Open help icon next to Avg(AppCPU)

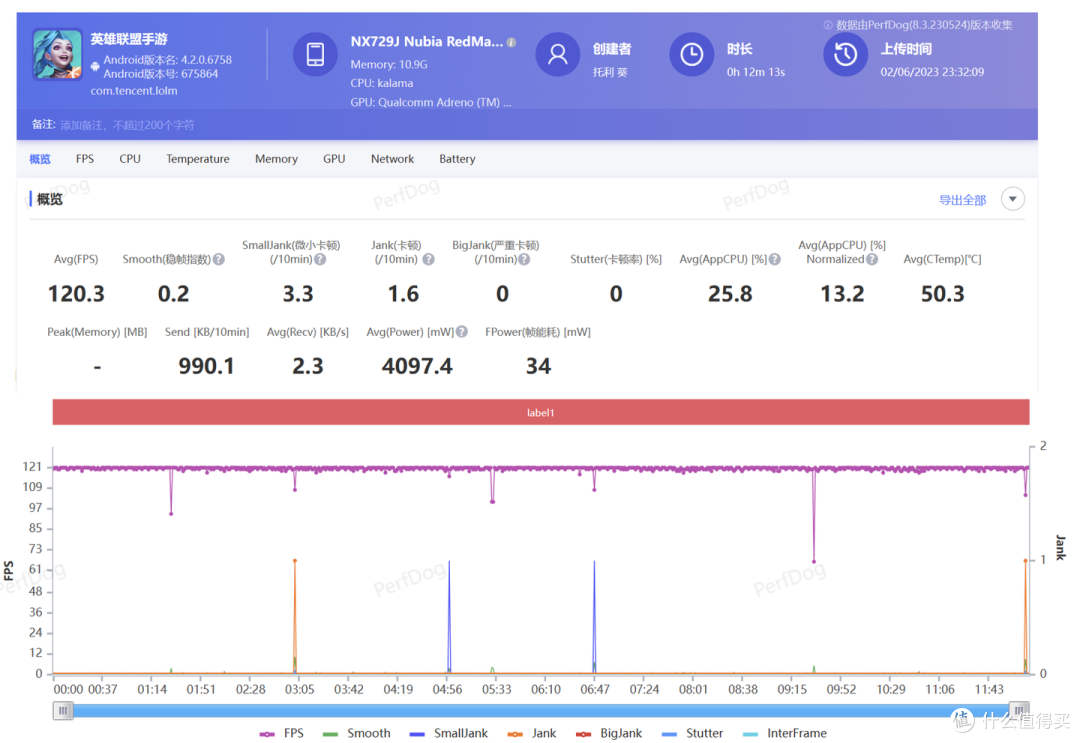point(775,260)
